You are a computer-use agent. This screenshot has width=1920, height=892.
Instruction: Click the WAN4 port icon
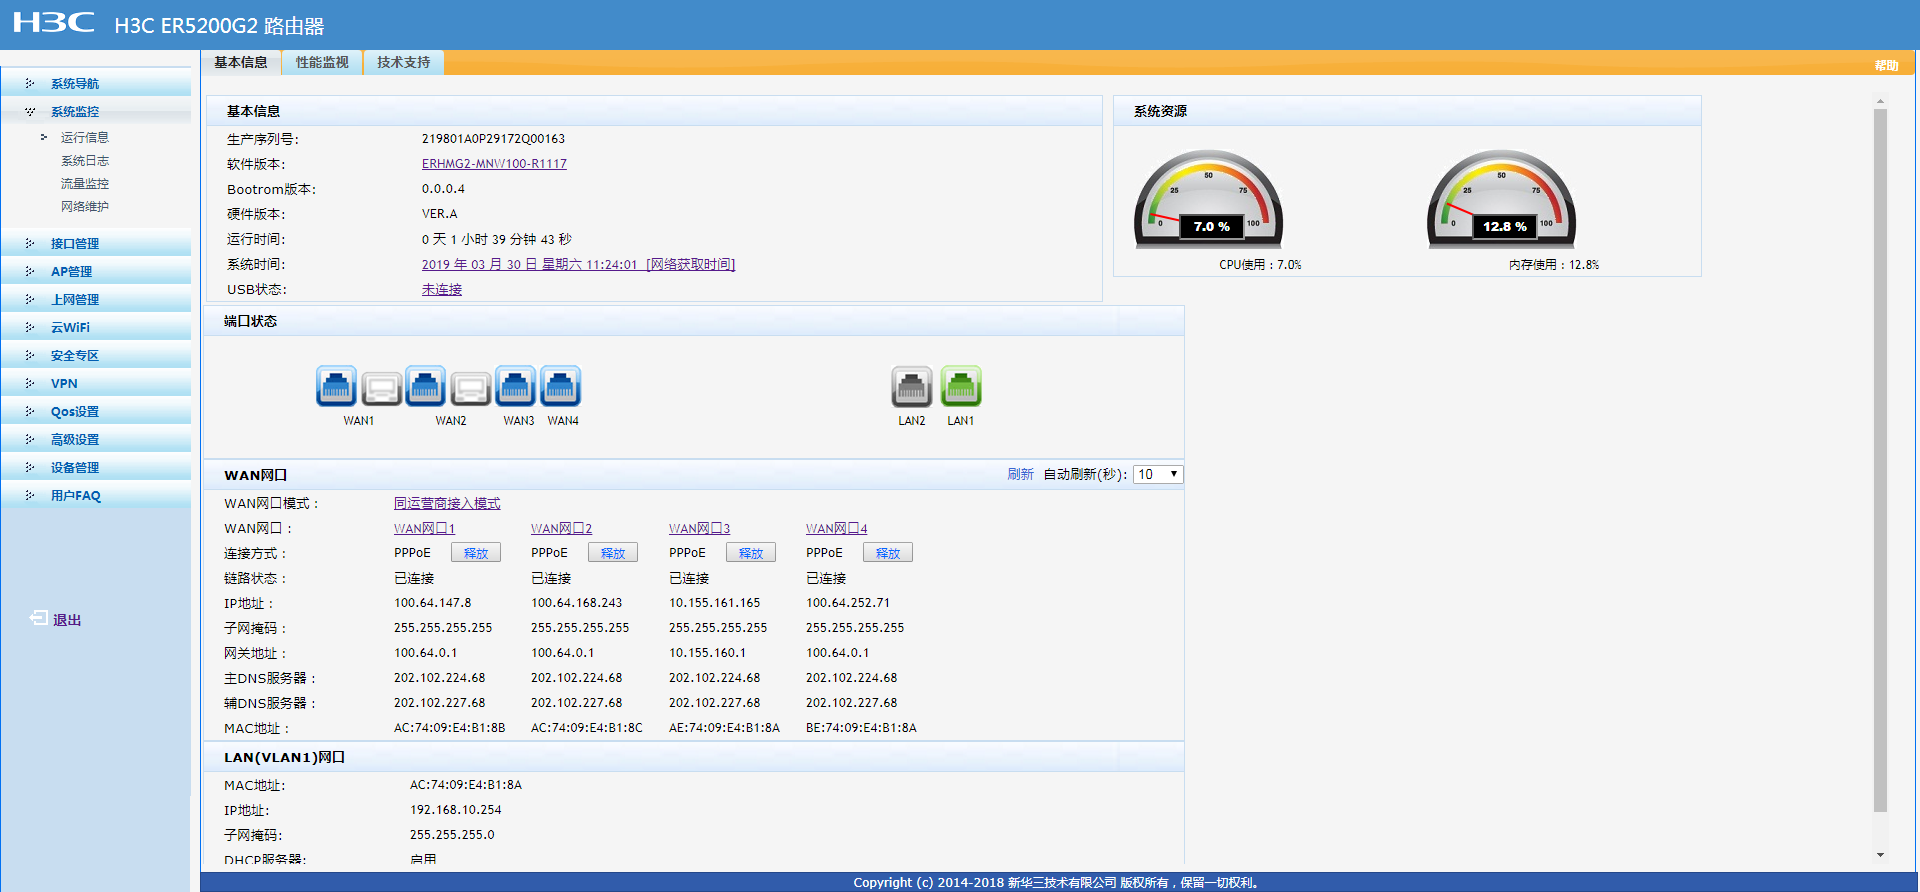pyautogui.click(x=560, y=386)
